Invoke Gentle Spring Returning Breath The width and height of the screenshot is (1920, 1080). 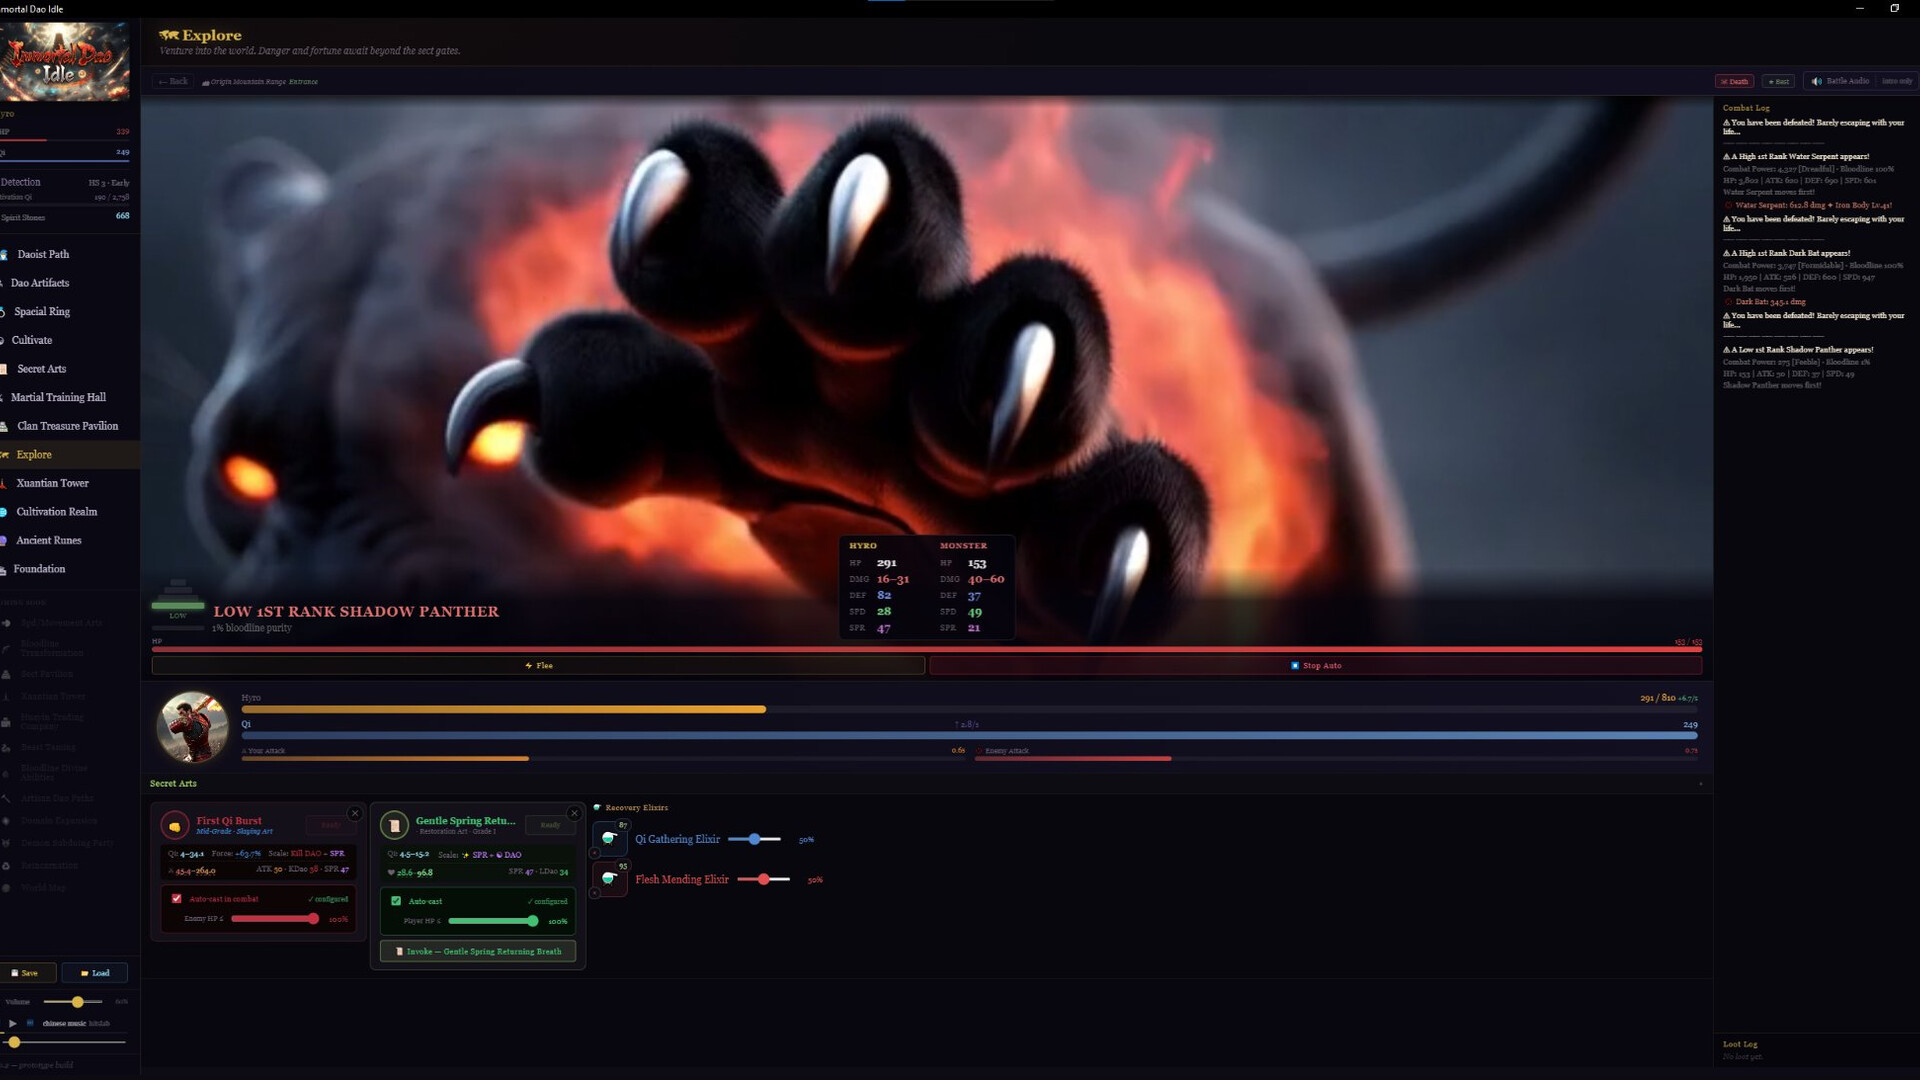(x=478, y=952)
